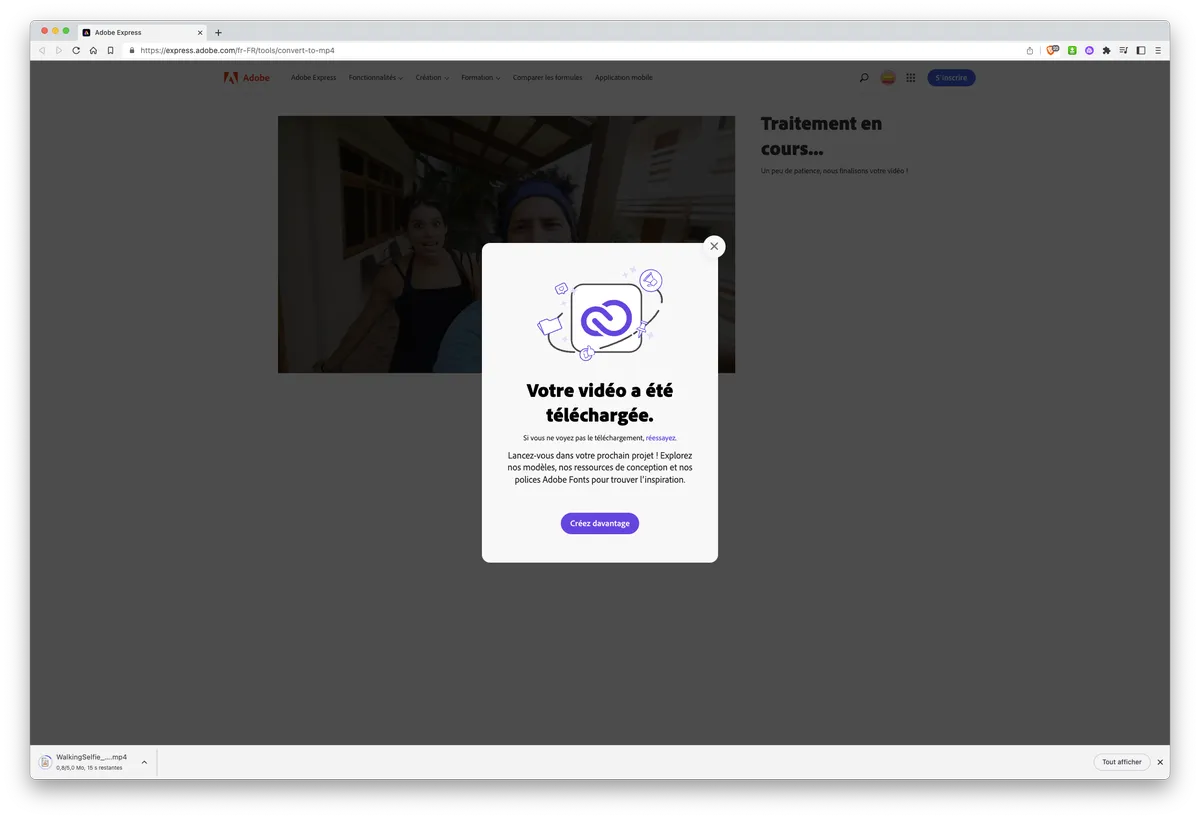Open the Adobe Express nav link
This screenshot has width=1200, height=819.
313,78
